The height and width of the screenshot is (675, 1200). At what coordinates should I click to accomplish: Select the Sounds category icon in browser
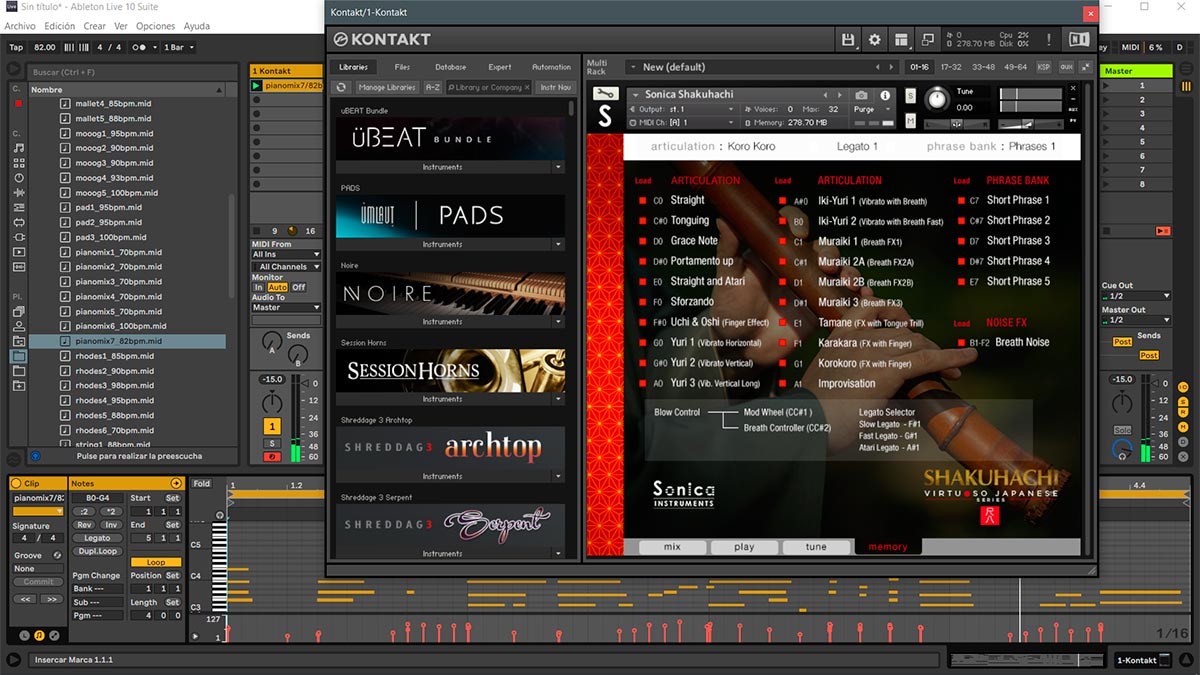19,147
